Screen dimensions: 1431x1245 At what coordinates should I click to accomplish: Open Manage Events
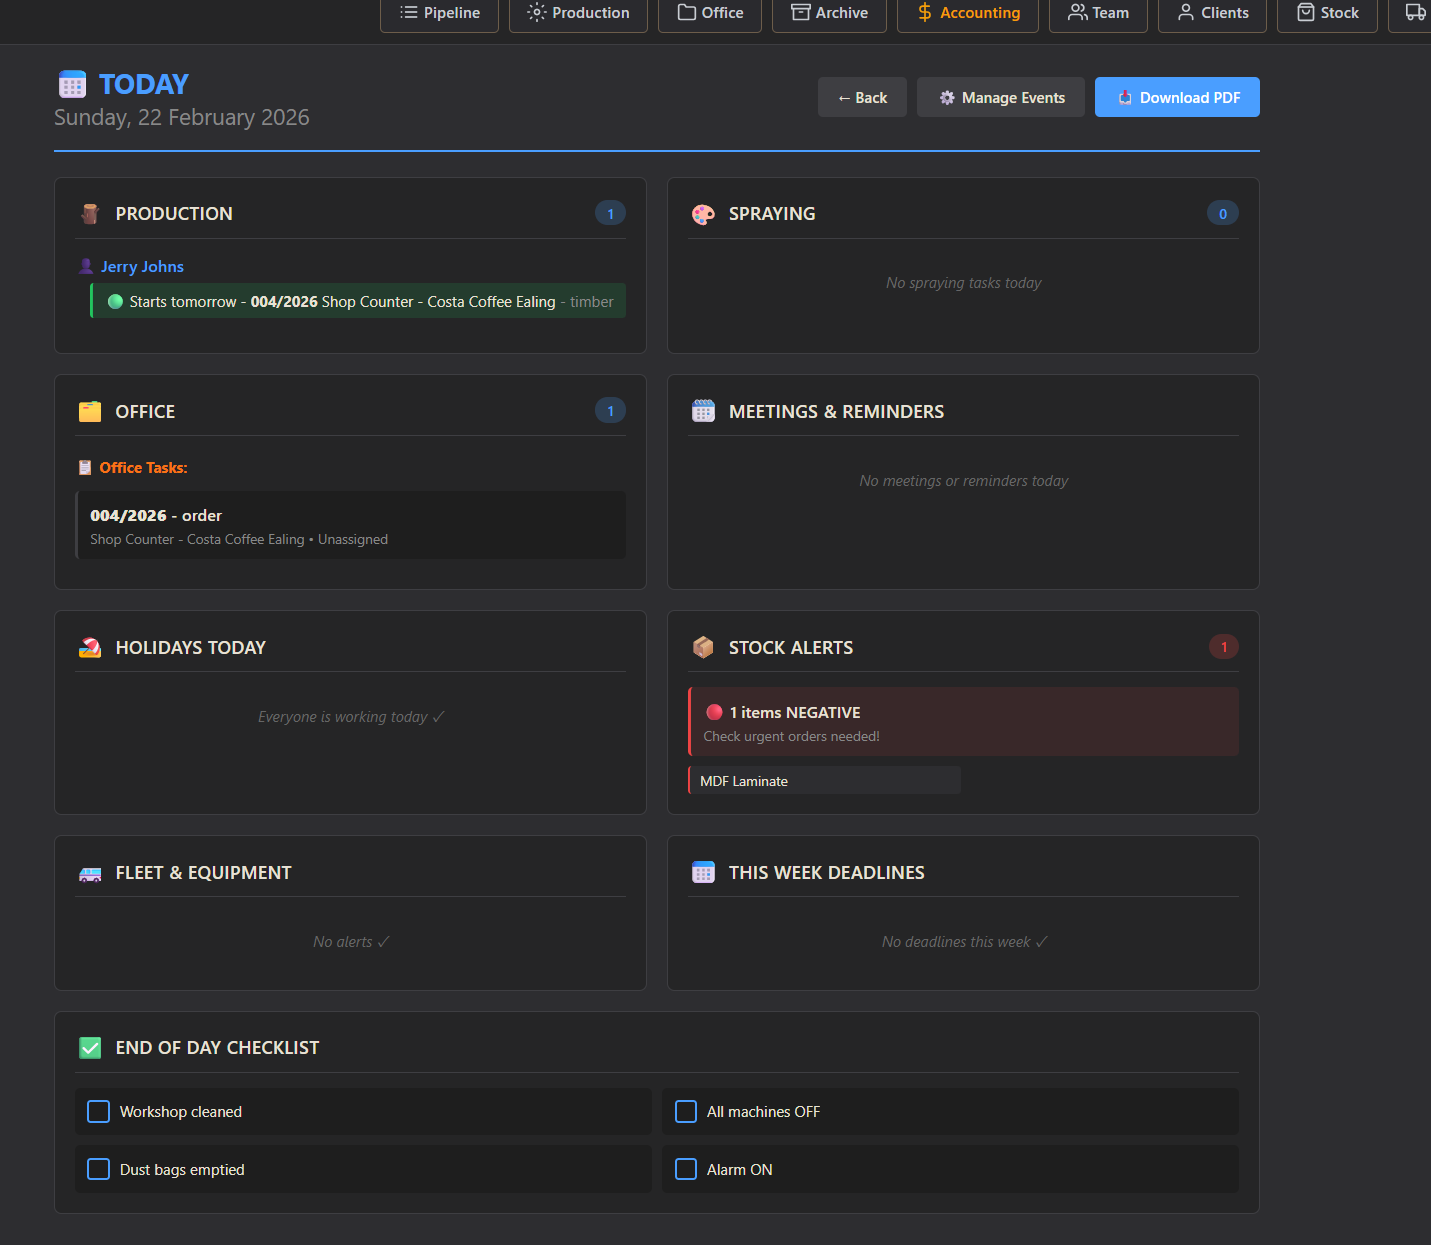tap(1000, 98)
